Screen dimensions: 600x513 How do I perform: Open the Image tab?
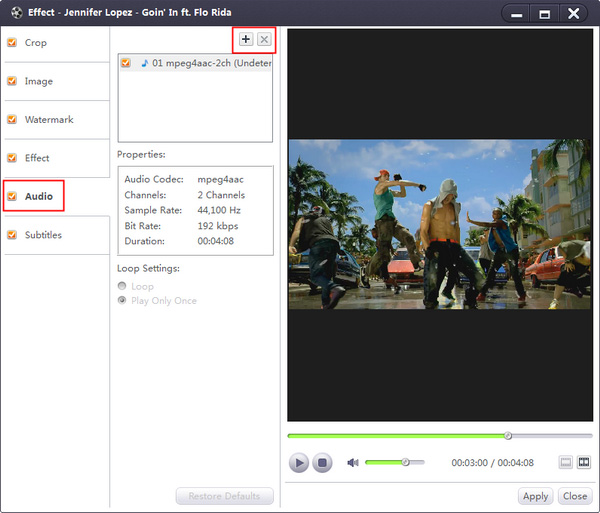pos(39,81)
